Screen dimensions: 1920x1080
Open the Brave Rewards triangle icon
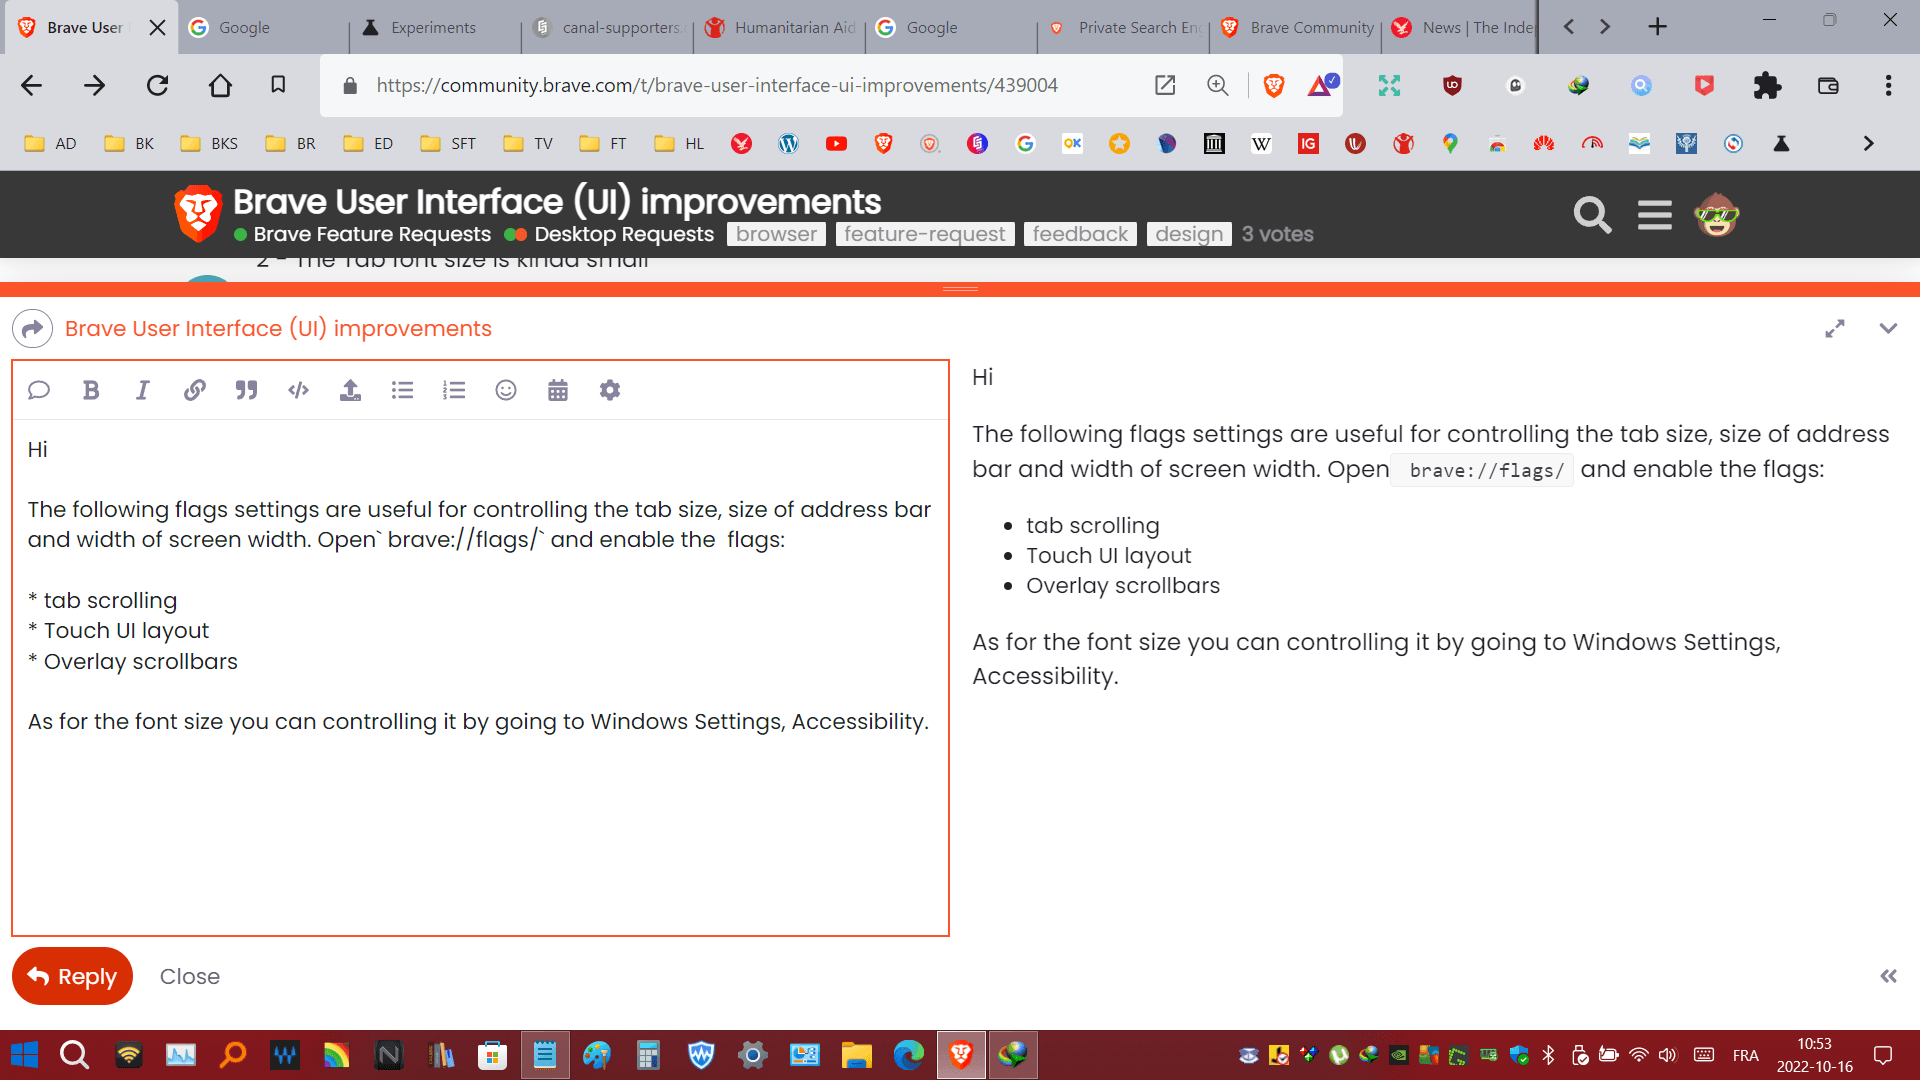point(1322,85)
